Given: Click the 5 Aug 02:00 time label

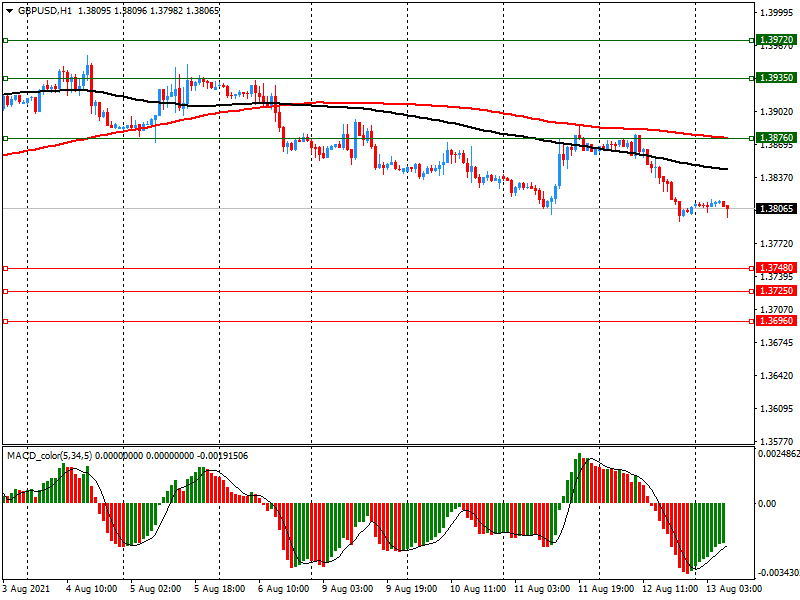Looking at the screenshot, I should click(156, 589).
